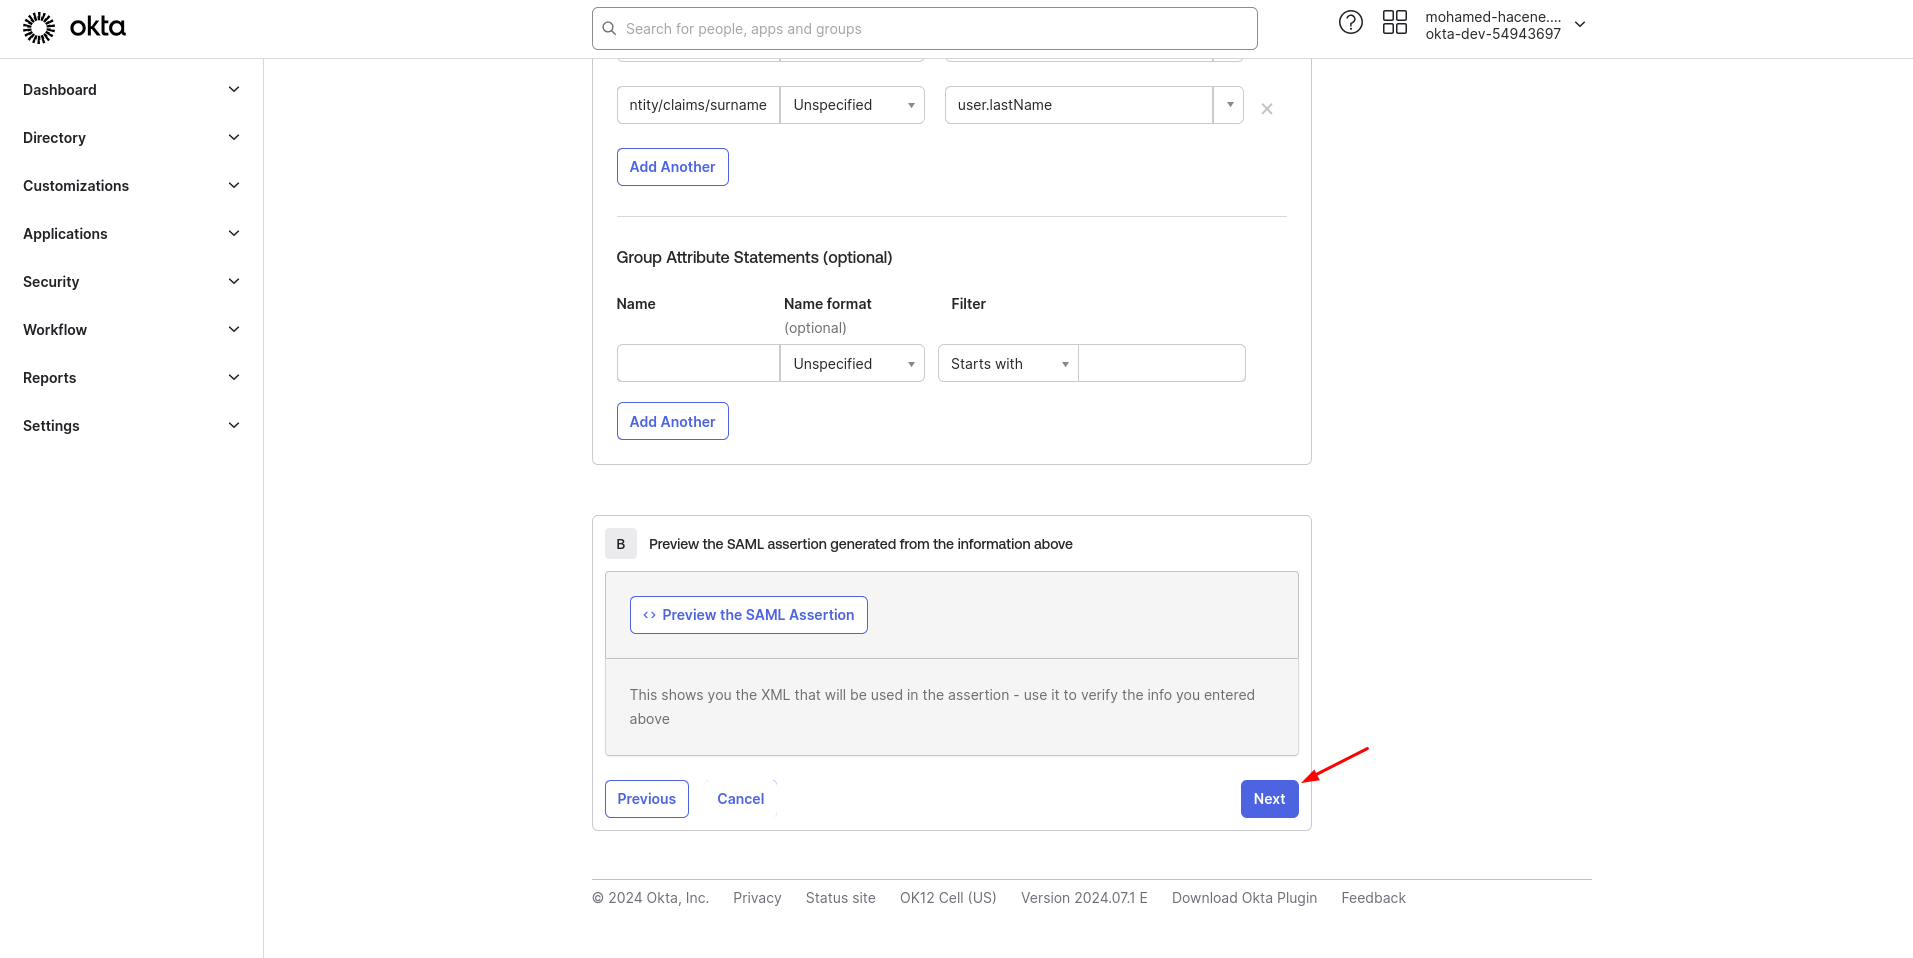Click the Previous button
1913x958 pixels.
click(x=646, y=799)
